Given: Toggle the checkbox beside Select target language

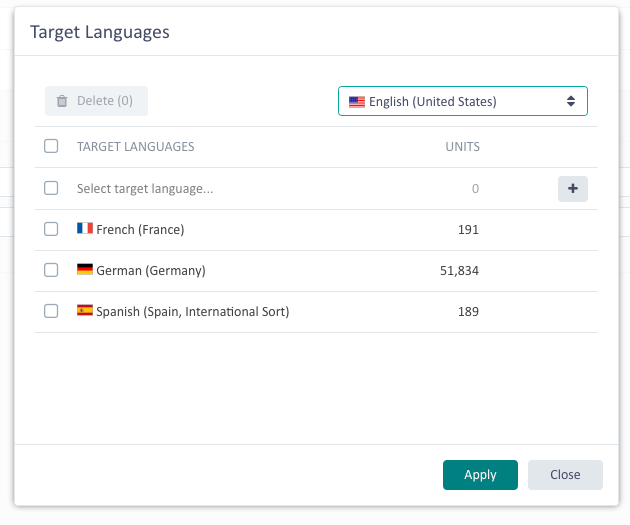Looking at the screenshot, I should [51, 188].
